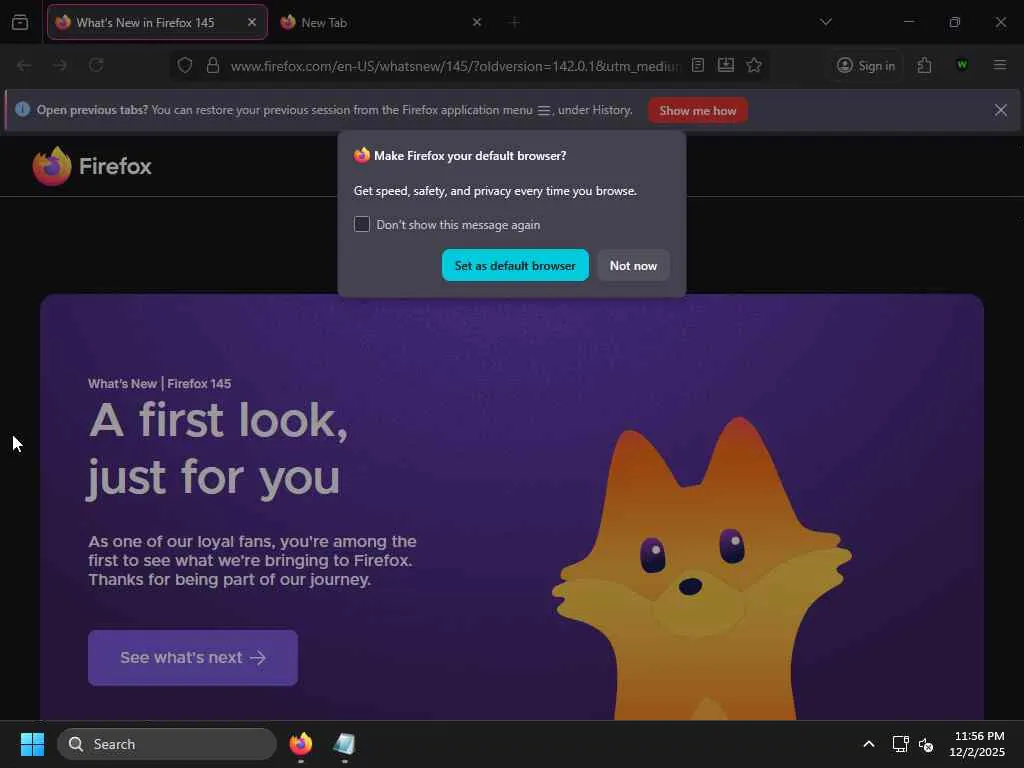Expand the list all tabs chevron

[x=826, y=22]
